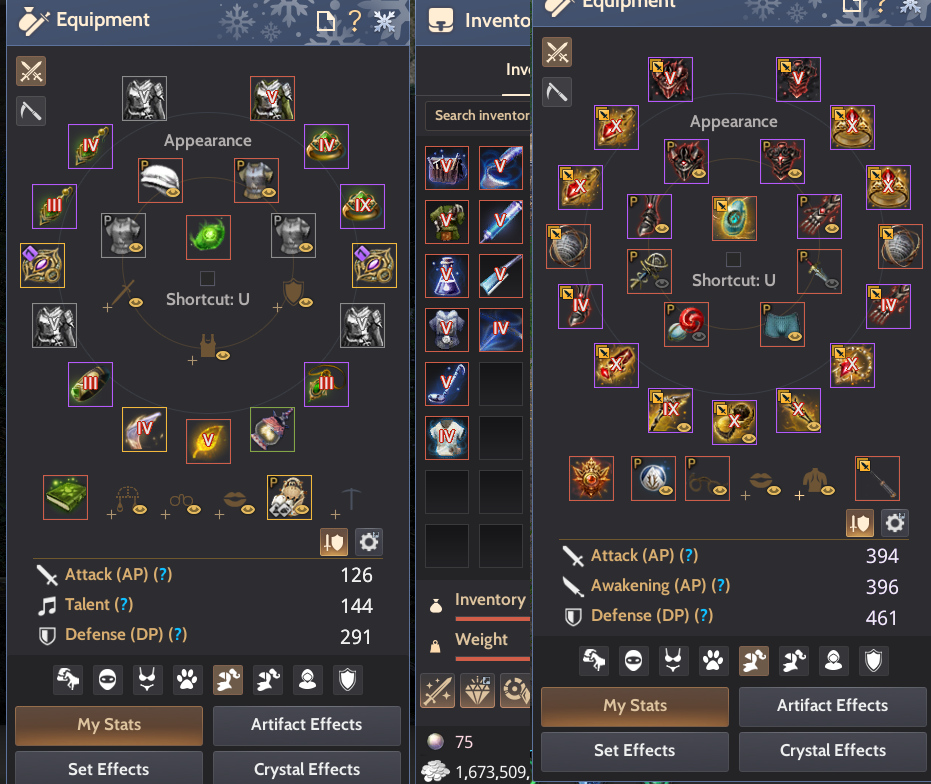Toggle the checkbox above Shortcut: U, left panel
Image resolution: width=931 pixels, height=784 pixels.
[207, 278]
